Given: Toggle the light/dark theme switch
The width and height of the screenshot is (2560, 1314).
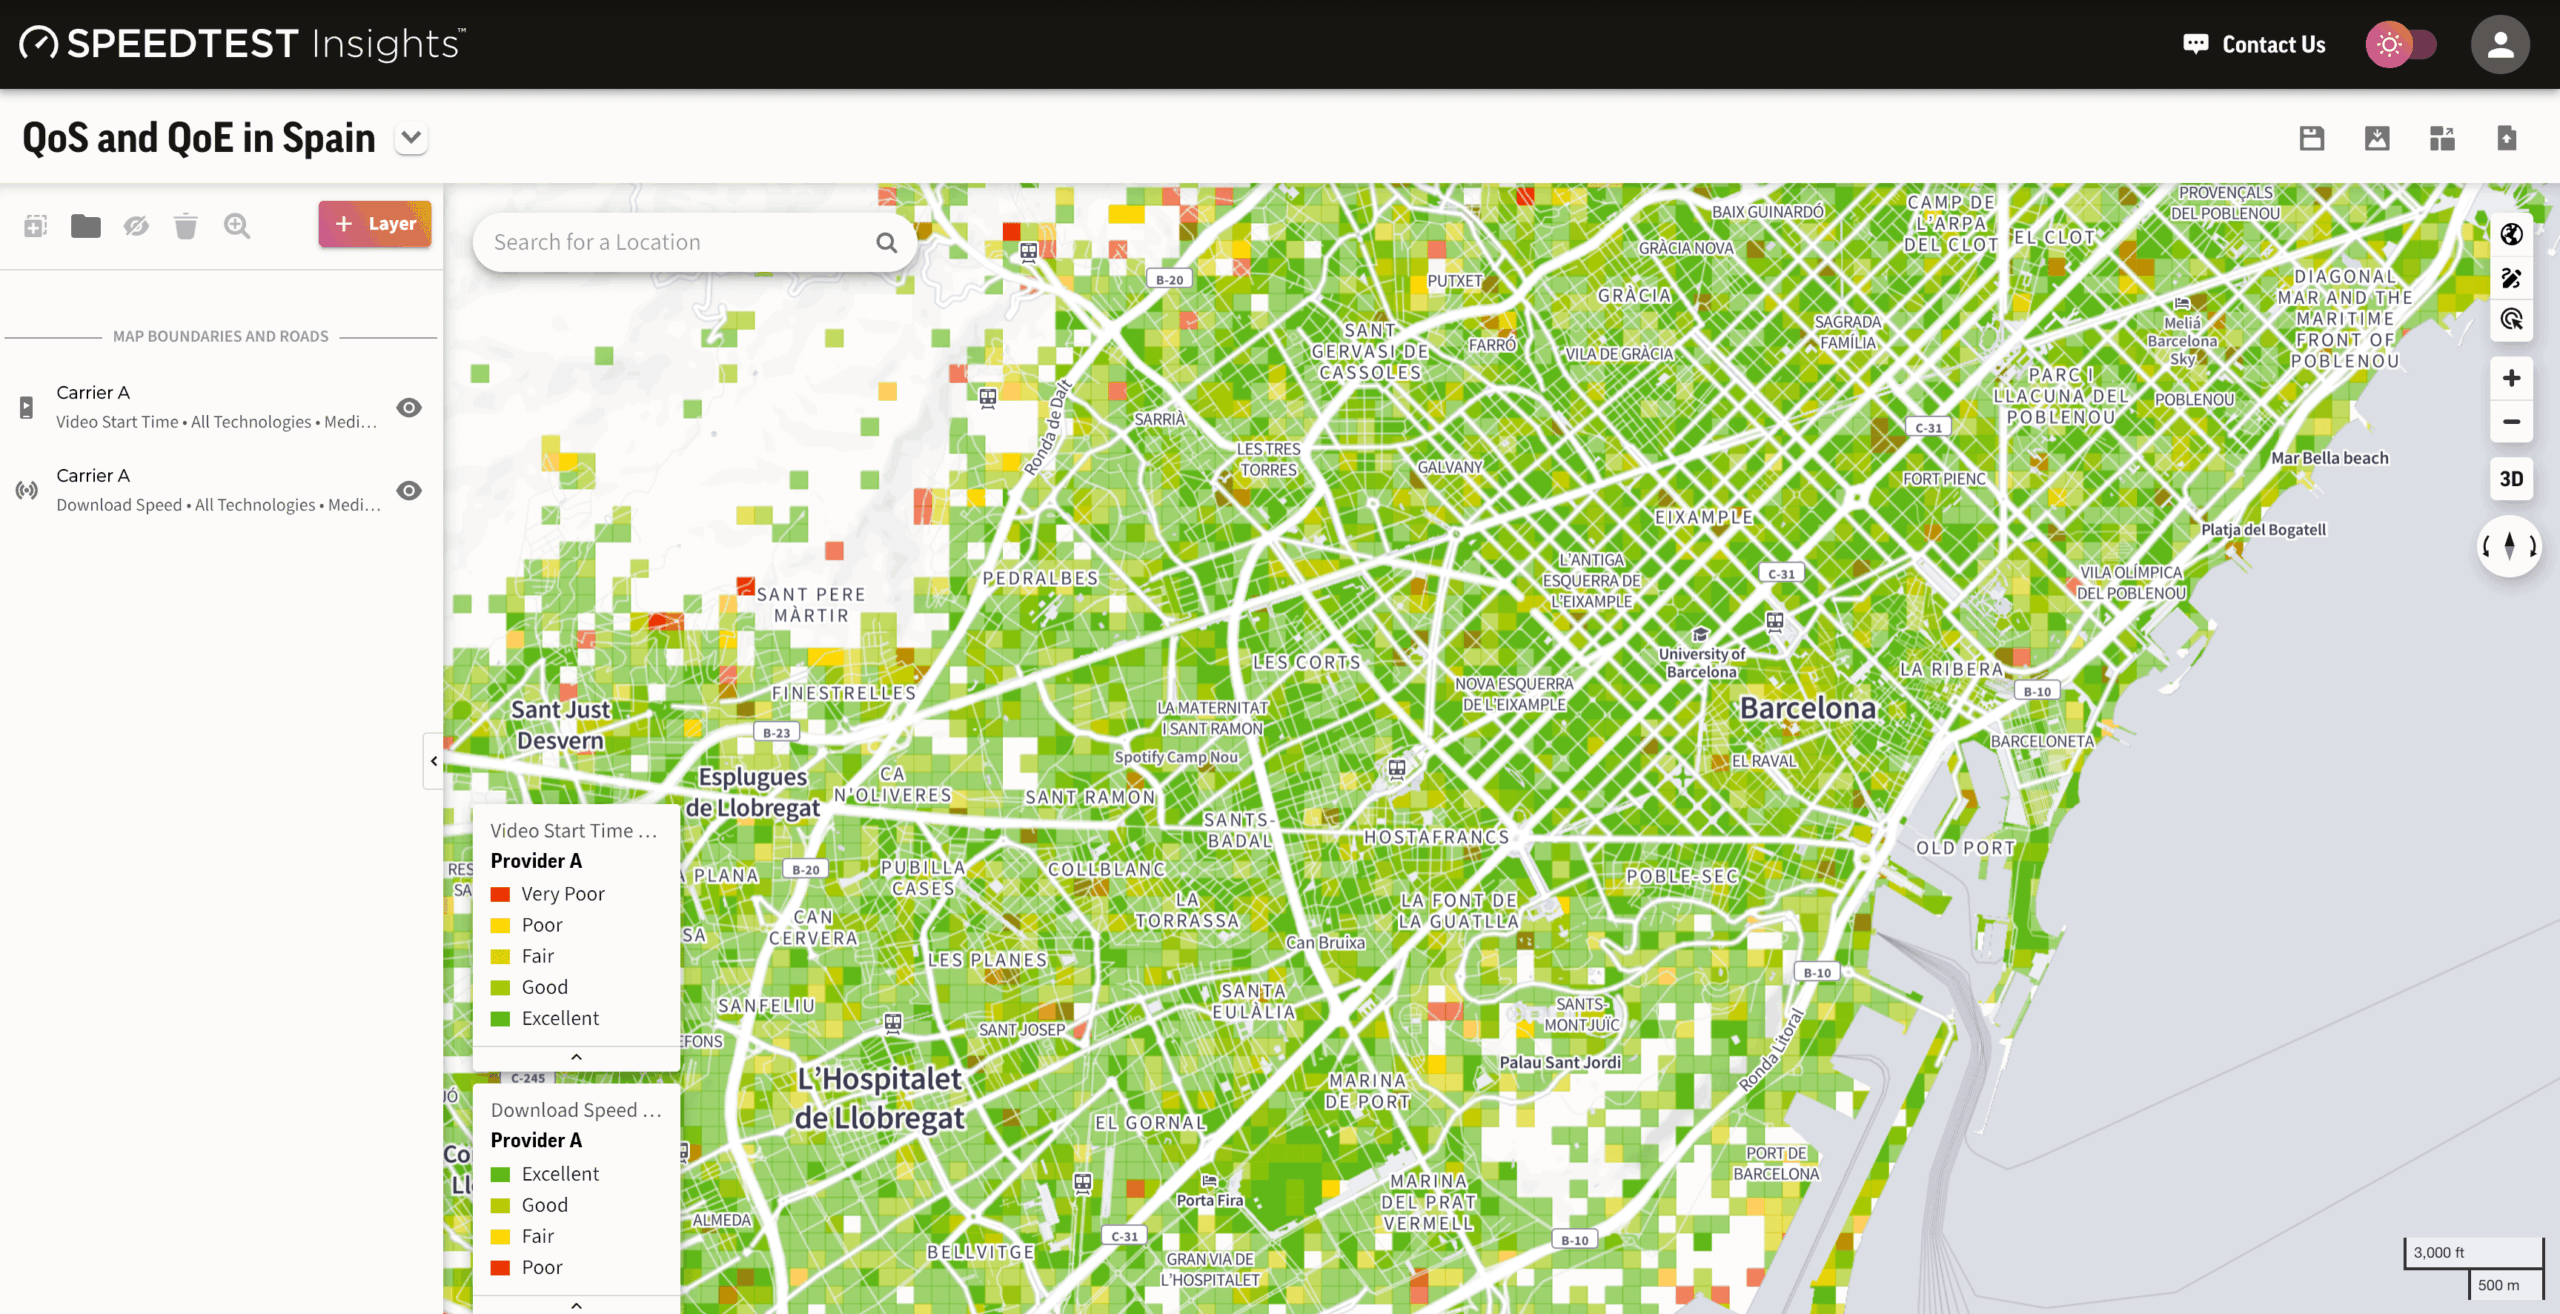Looking at the screenshot, I should tap(2401, 44).
